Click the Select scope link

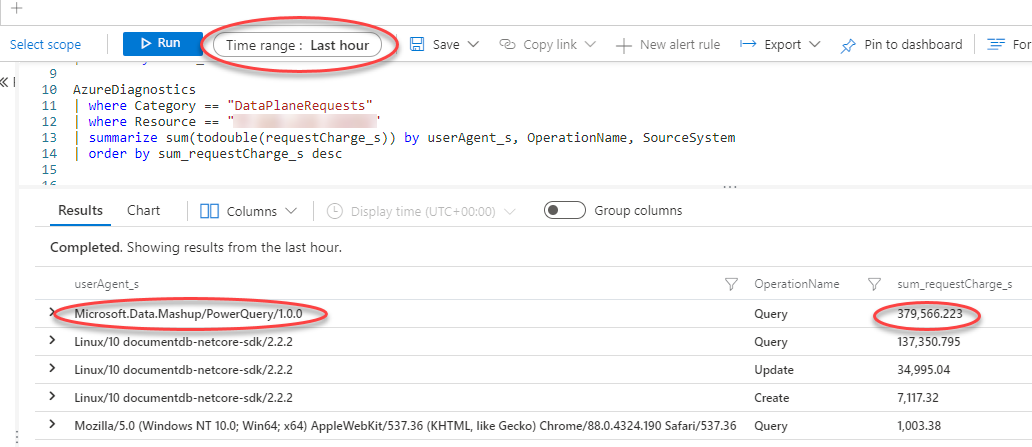(x=45, y=45)
